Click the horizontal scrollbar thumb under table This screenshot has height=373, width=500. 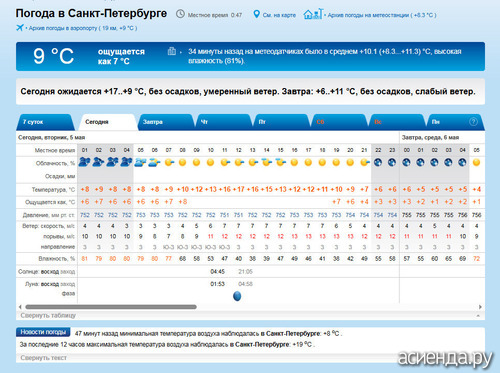pyautogui.click(x=111, y=307)
